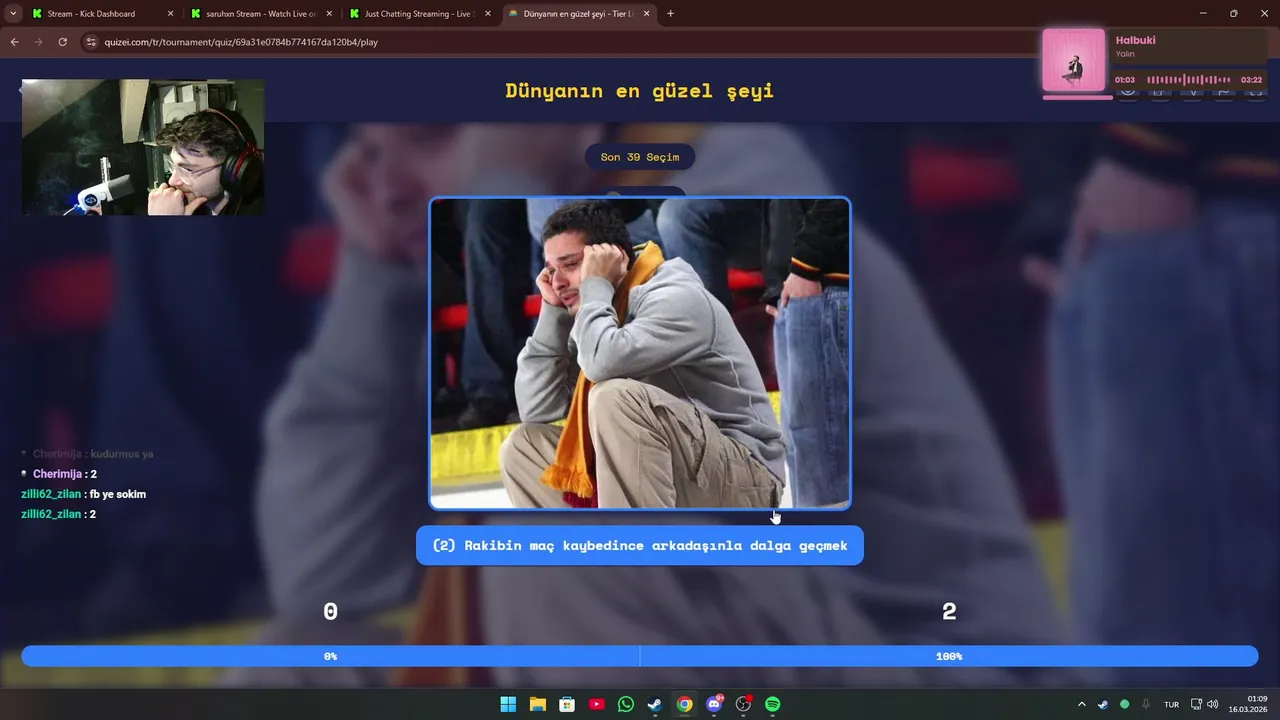Go forward to the next page
1280x720 pixels.
pyautogui.click(x=38, y=42)
